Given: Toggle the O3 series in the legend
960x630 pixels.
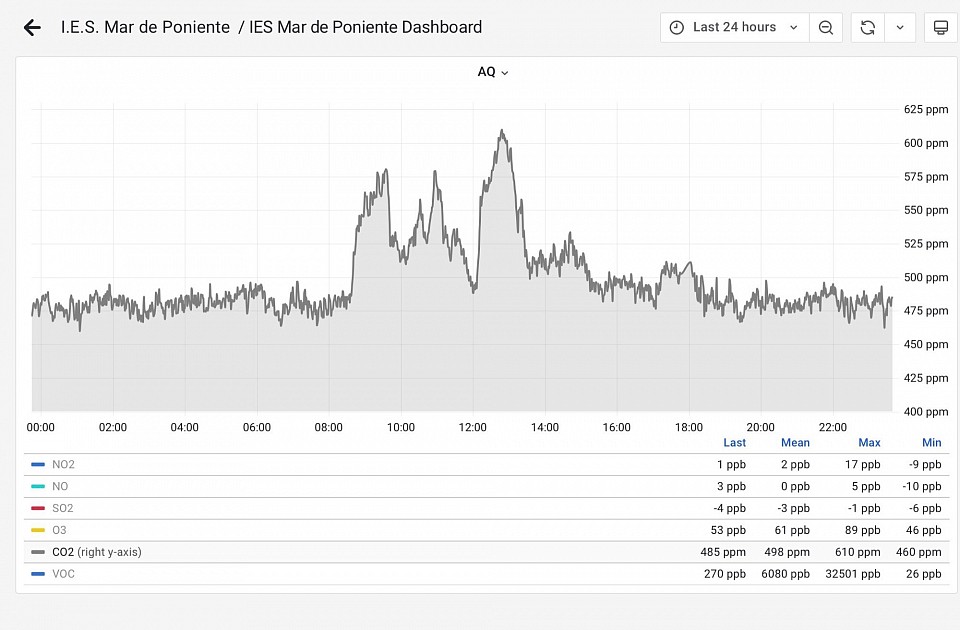Looking at the screenshot, I should tap(59, 530).
